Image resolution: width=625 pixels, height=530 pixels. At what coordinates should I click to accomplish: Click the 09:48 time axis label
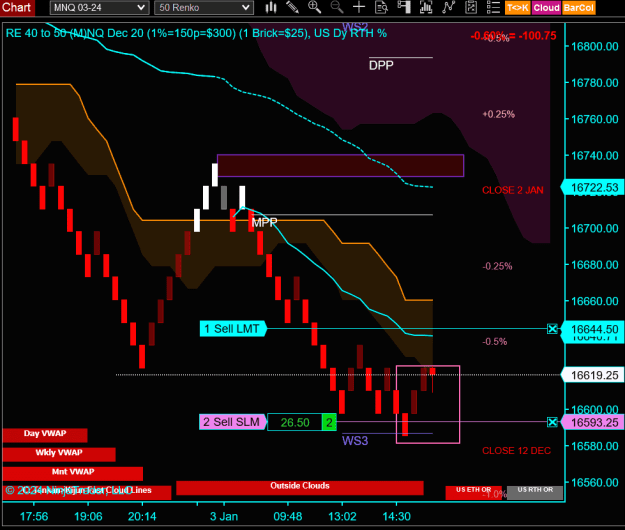[287, 516]
